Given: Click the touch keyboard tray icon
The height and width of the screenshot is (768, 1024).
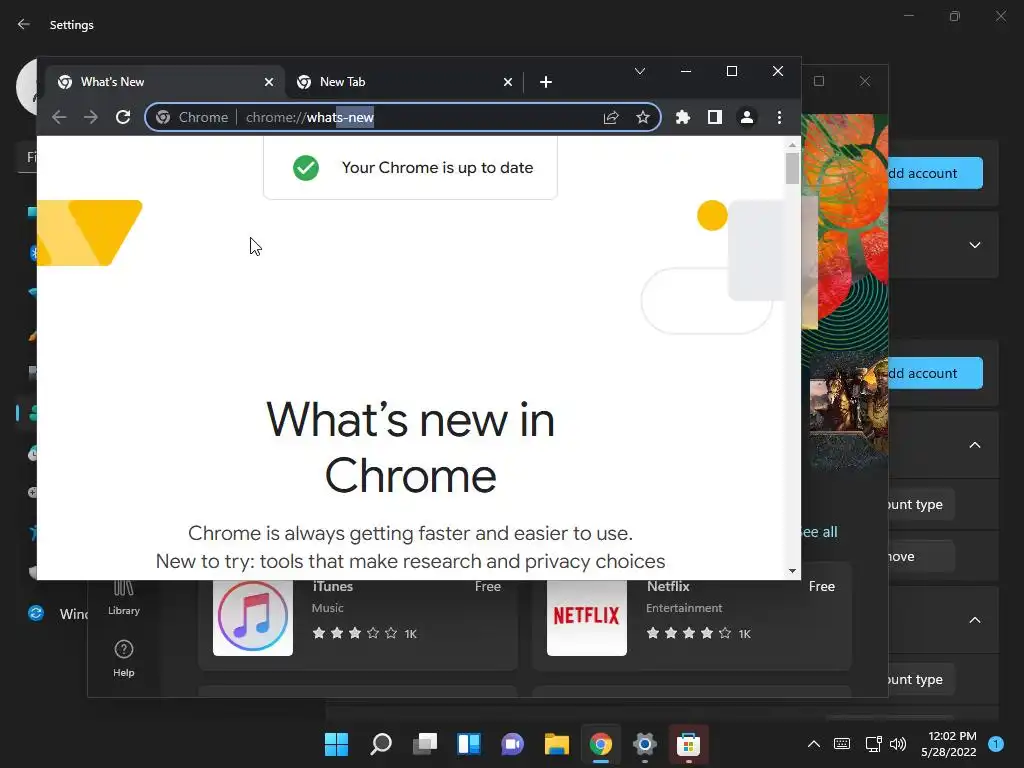Looking at the screenshot, I should 842,744.
